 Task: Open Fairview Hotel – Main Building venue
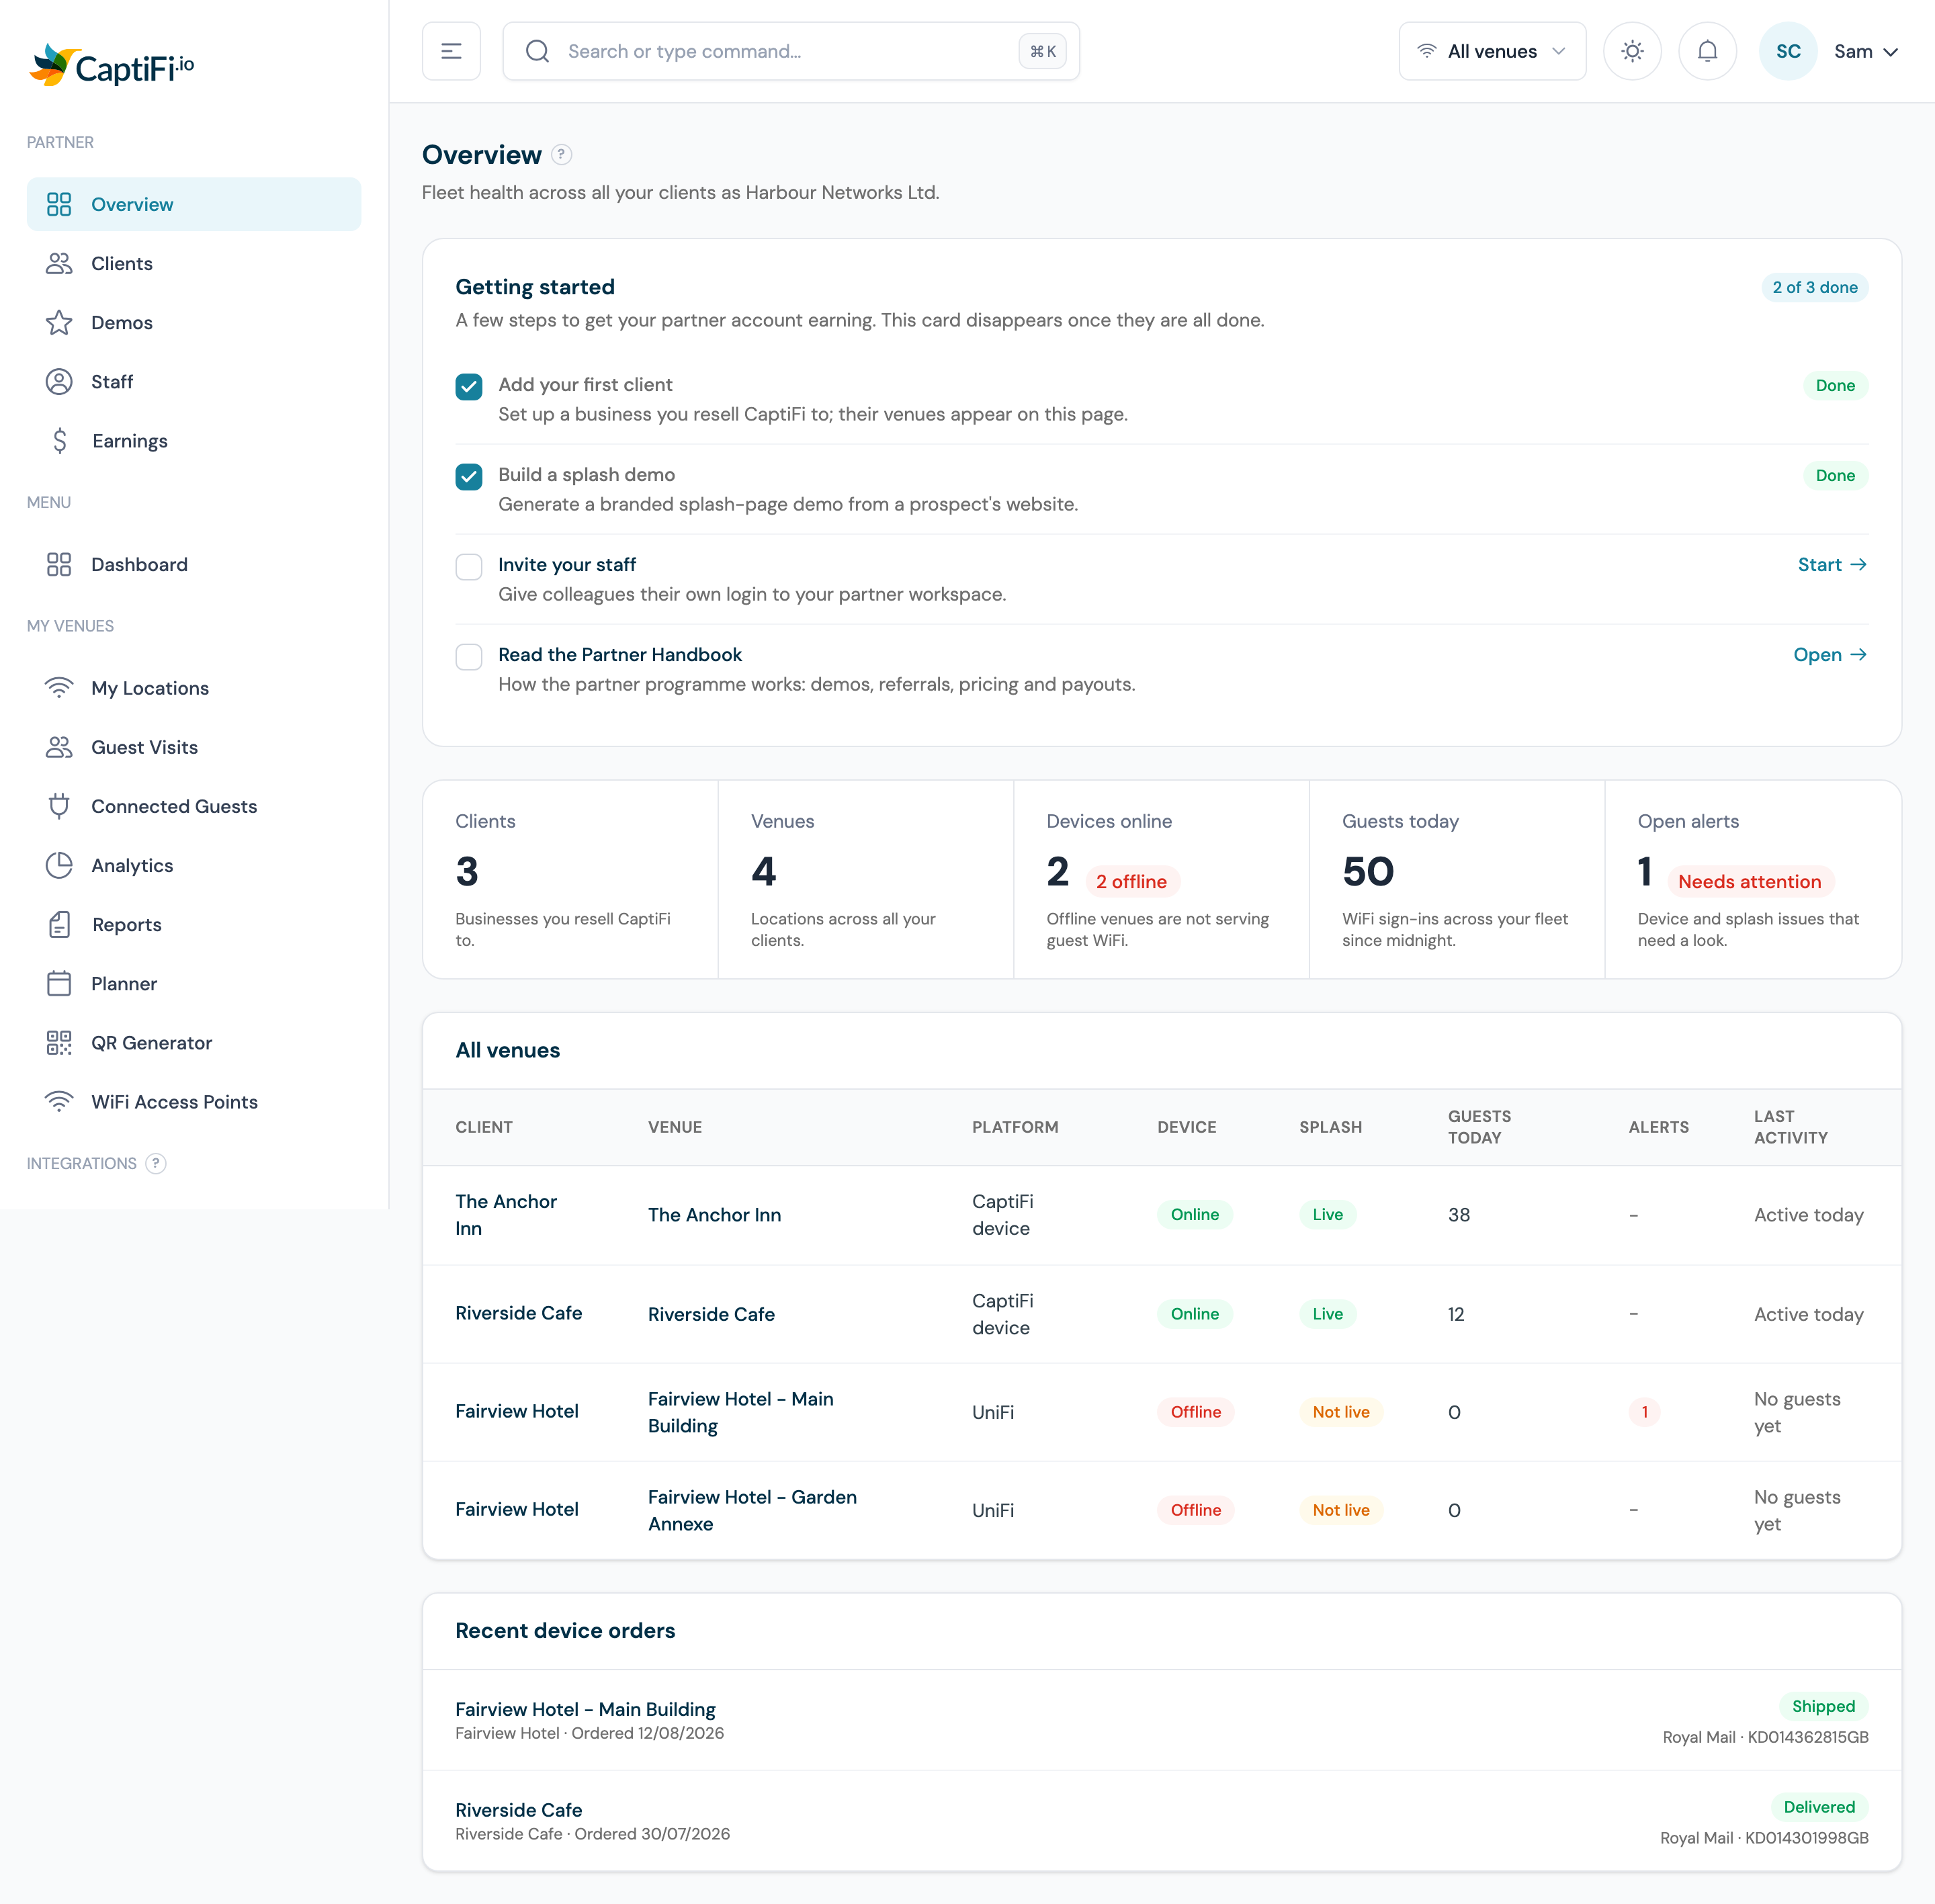(740, 1412)
